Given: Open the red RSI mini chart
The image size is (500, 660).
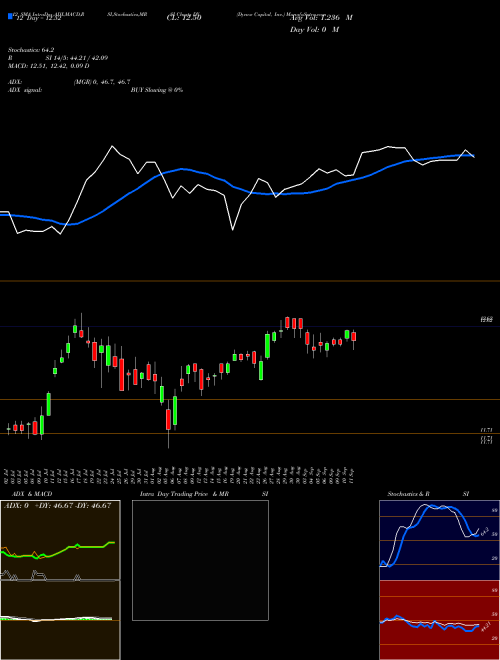Looking at the screenshot, I should point(439,620).
